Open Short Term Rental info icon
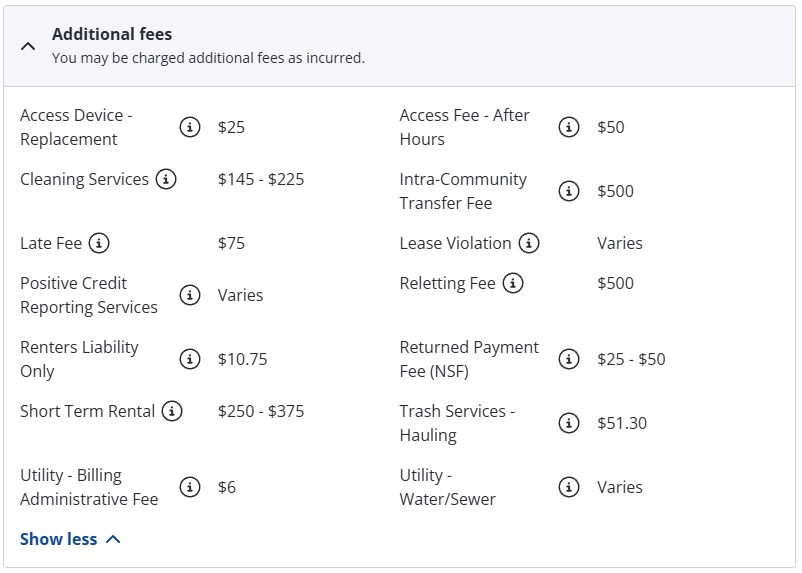Screen dimensions: 802x573 172,411
